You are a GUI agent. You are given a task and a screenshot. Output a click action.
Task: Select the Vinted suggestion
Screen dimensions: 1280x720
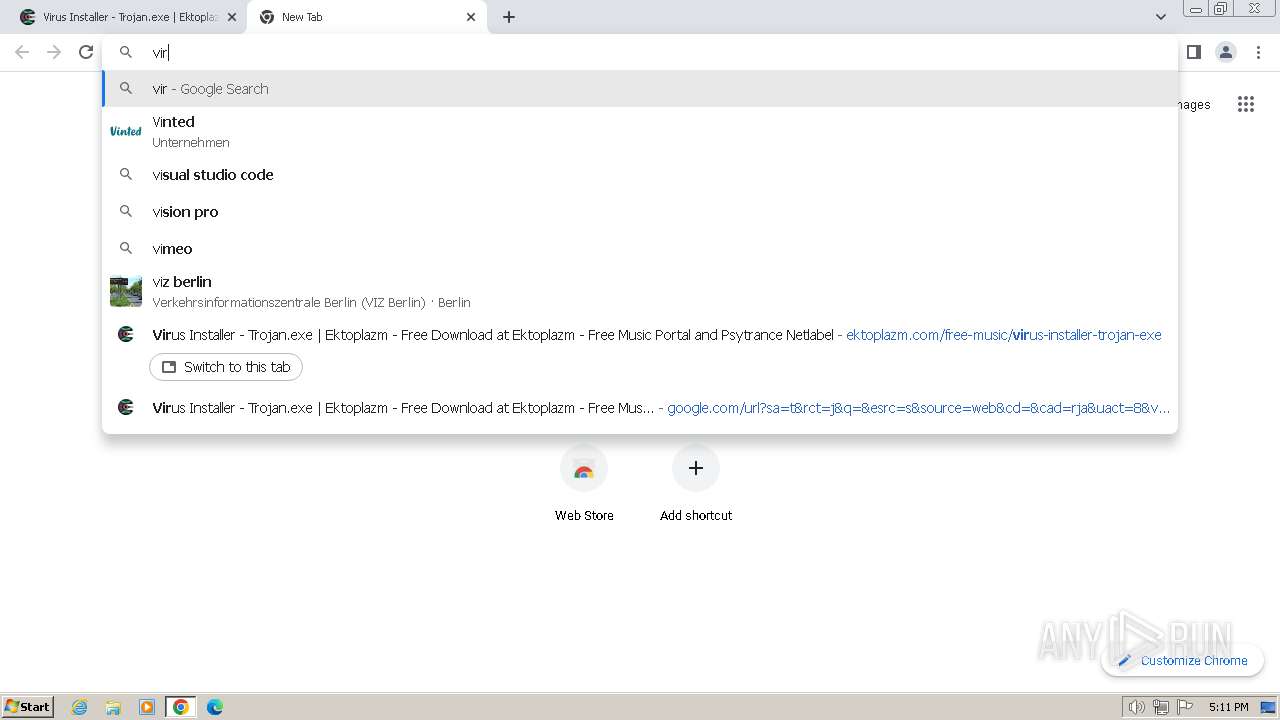point(640,131)
